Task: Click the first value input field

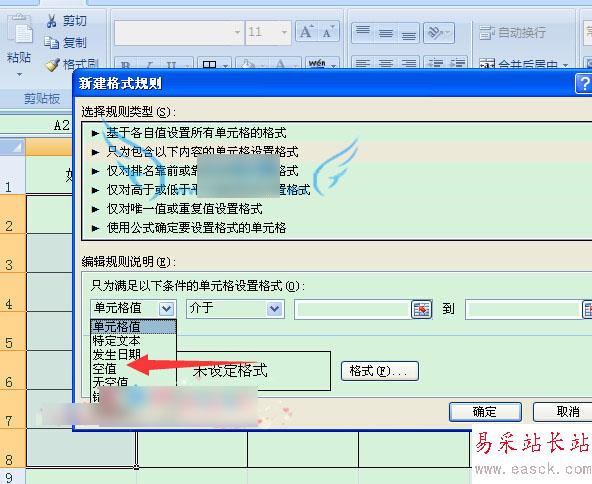Action: [353, 309]
